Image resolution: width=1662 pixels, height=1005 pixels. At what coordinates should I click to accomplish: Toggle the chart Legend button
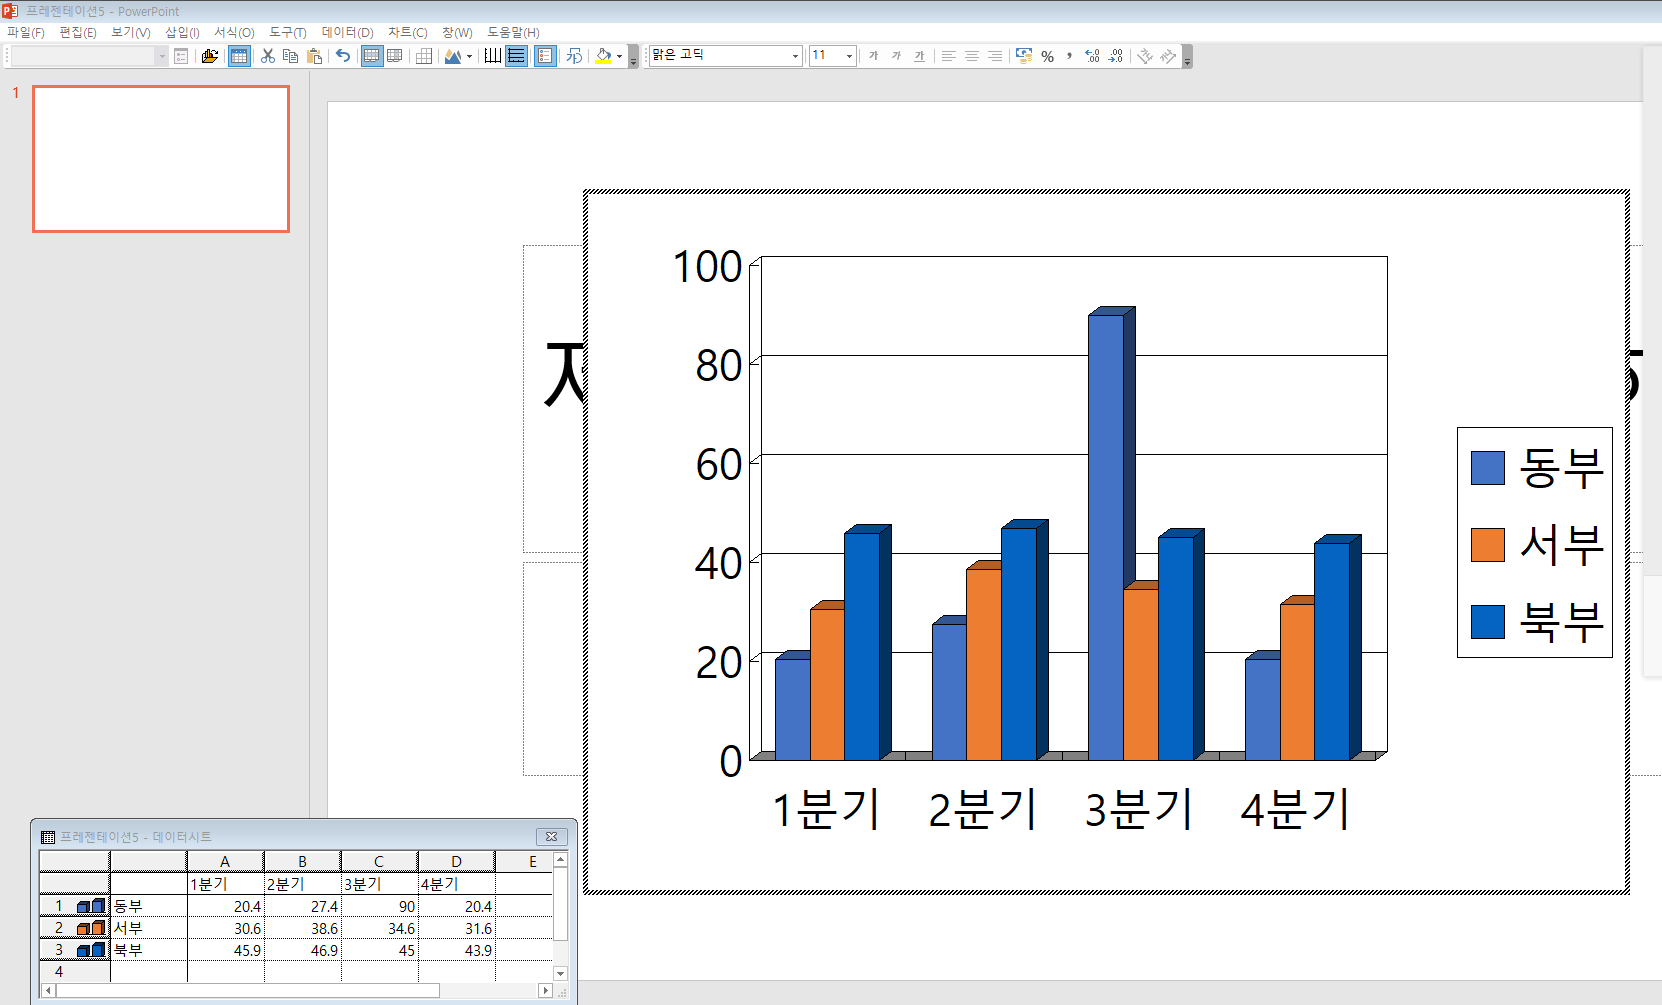545,56
